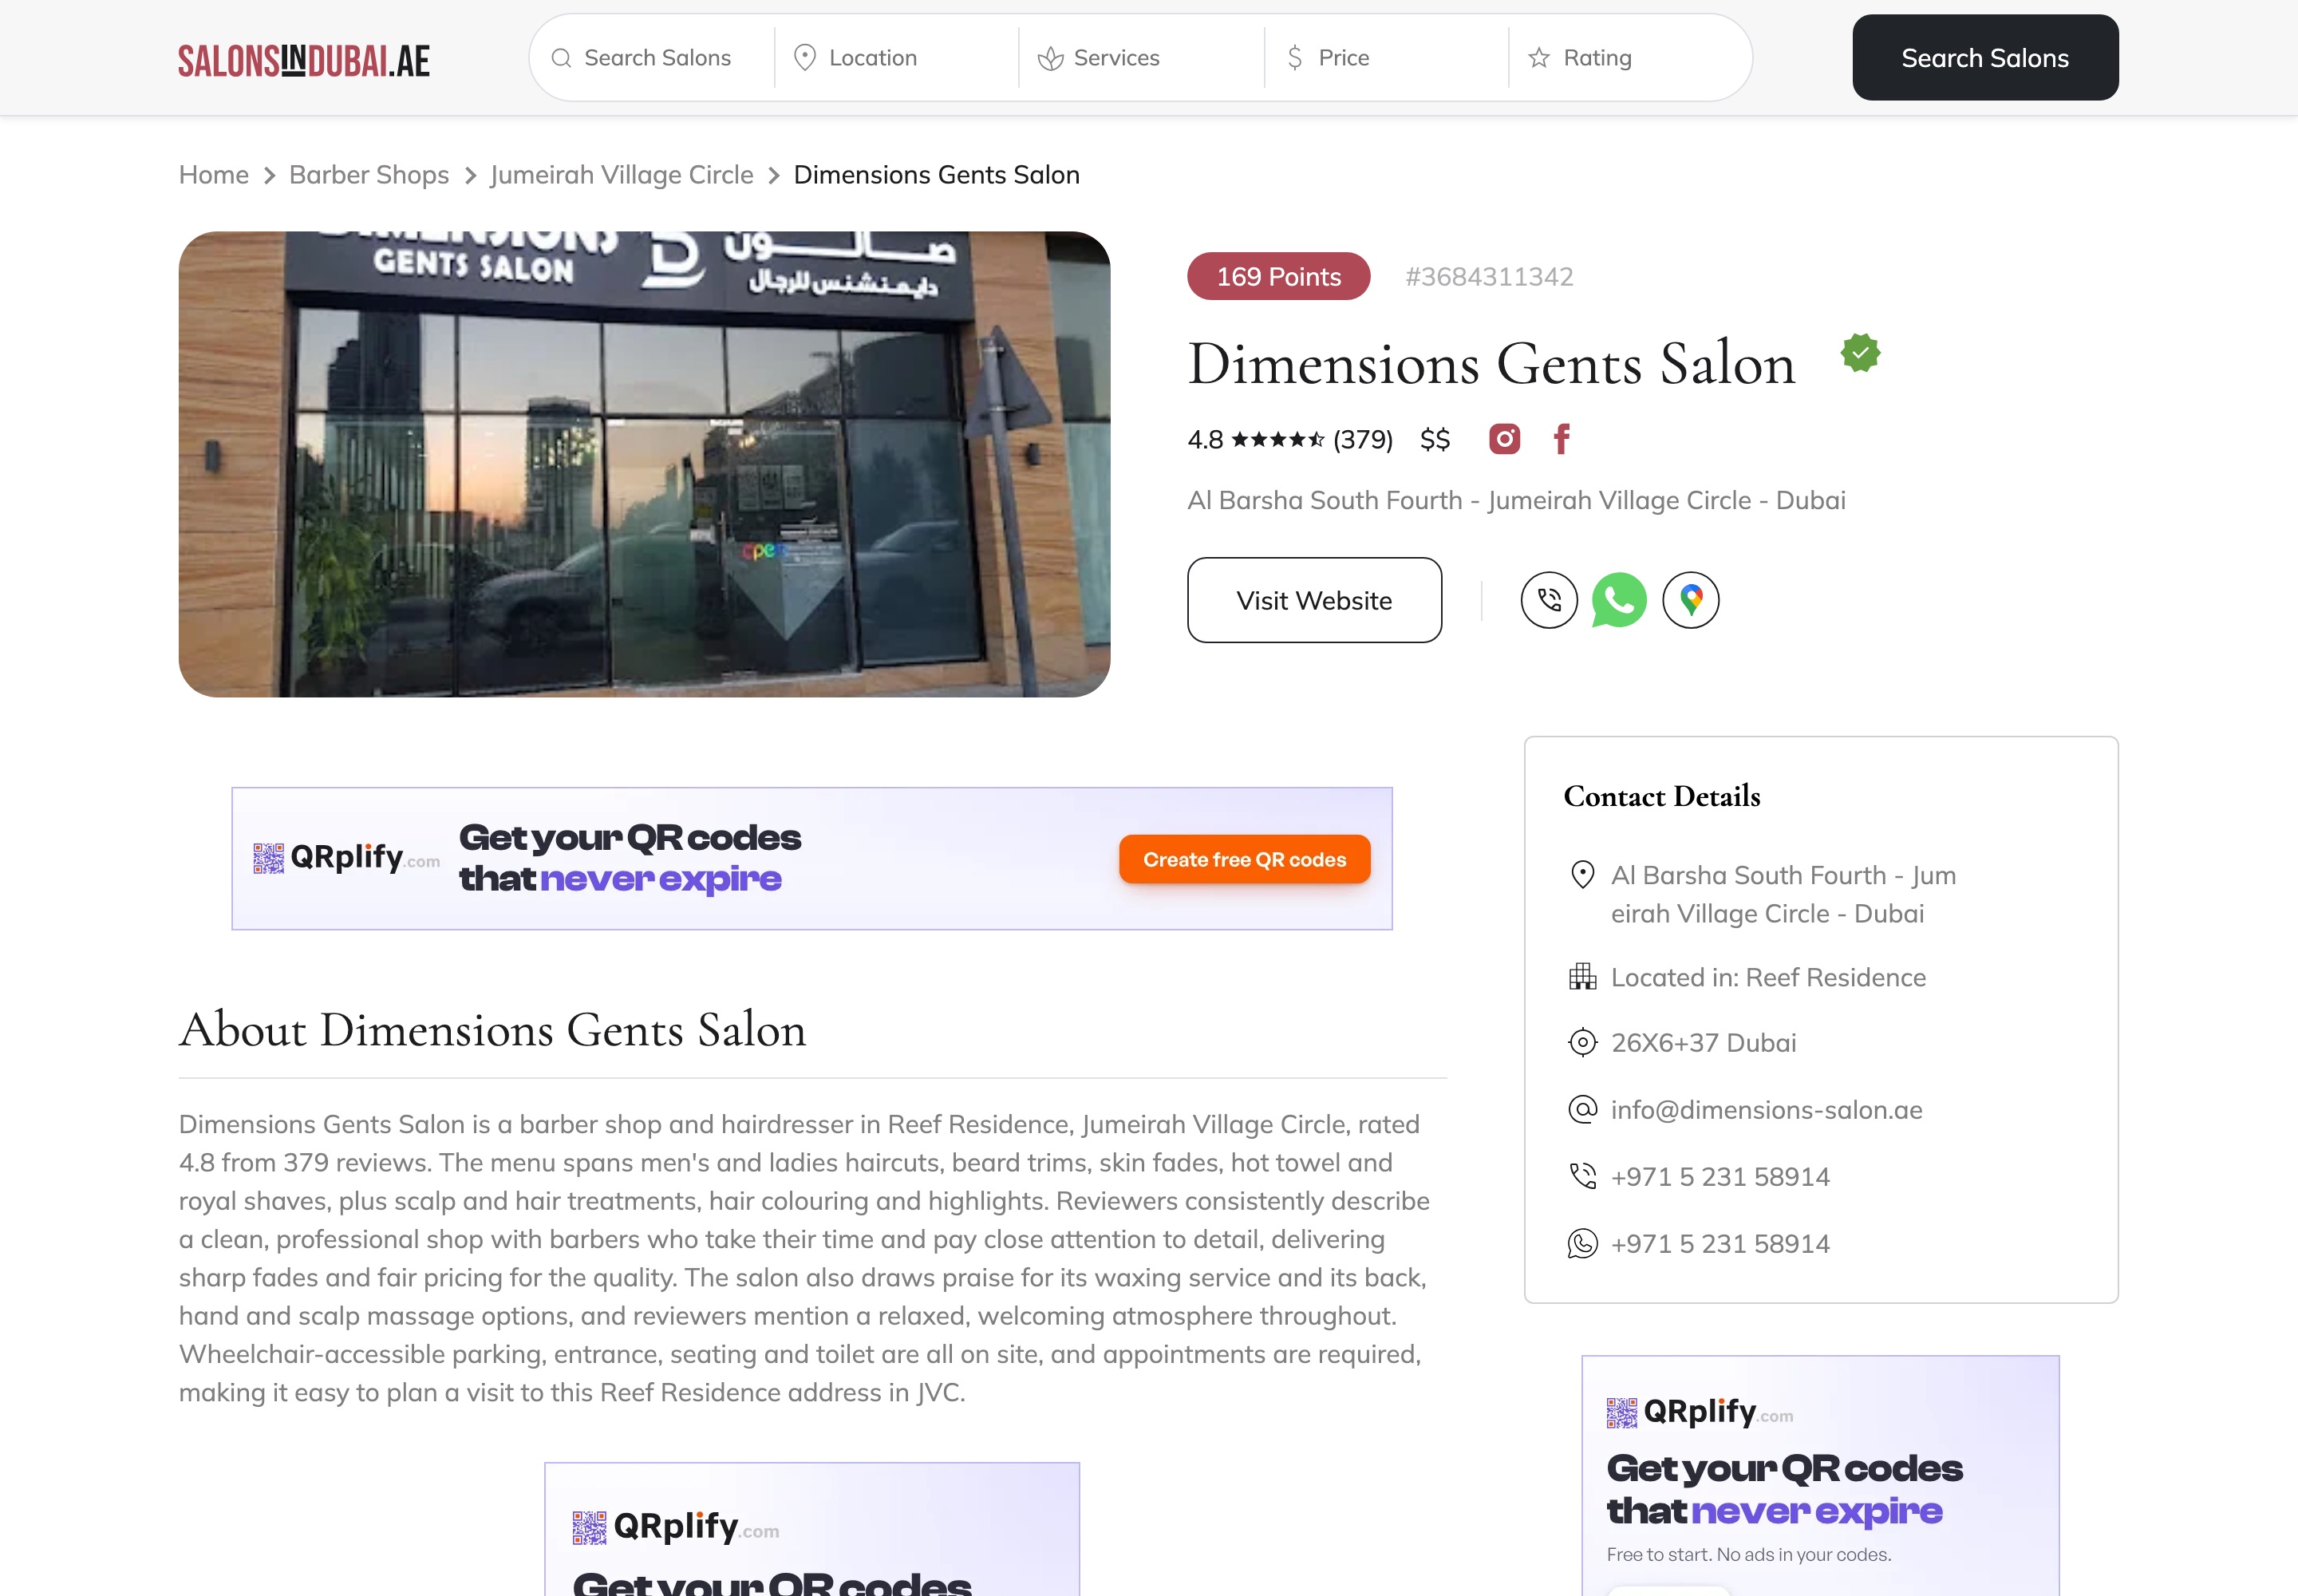2298x1596 pixels.
Task: Click the building icon beside Reef Residence
Action: tap(1582, 977)
